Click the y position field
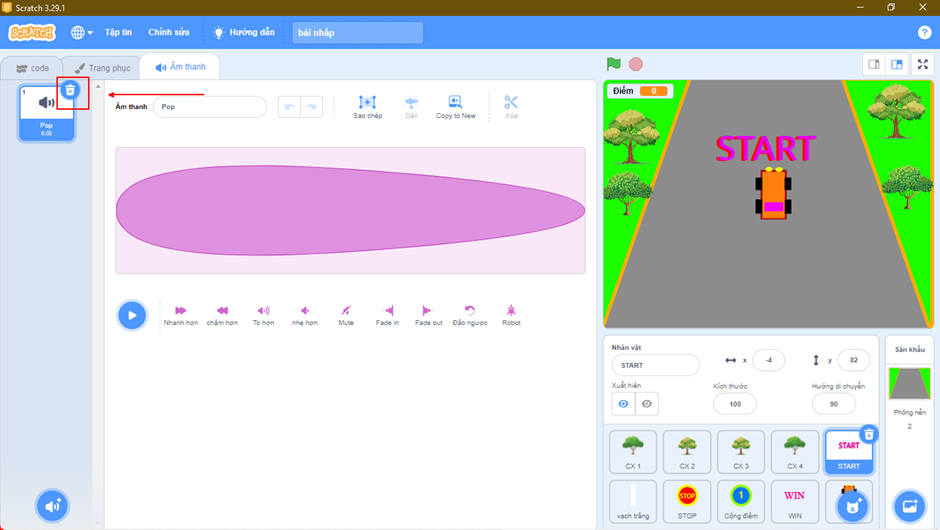940x530 pixels. tap(854, 360)
